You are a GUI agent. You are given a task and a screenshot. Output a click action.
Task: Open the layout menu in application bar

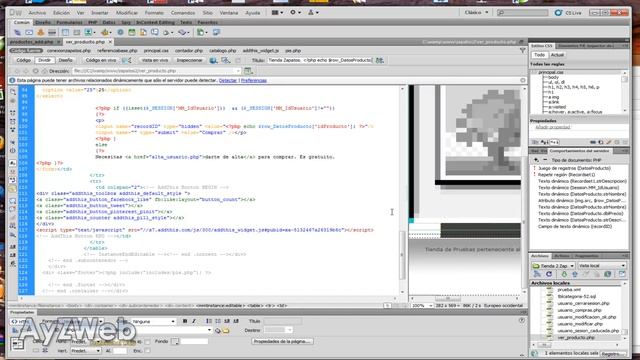pos(277,13)
